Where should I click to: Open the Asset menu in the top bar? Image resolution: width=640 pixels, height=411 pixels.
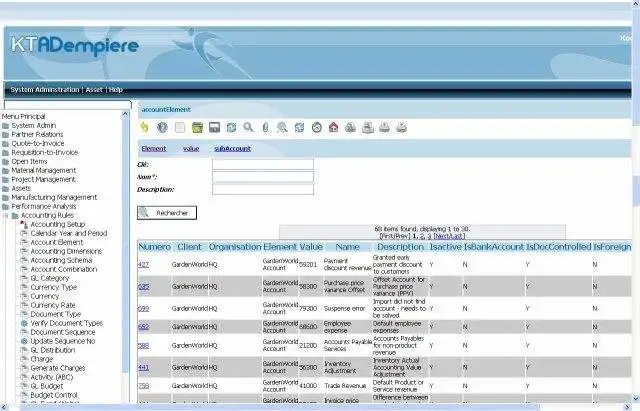[x=94, y=89]
